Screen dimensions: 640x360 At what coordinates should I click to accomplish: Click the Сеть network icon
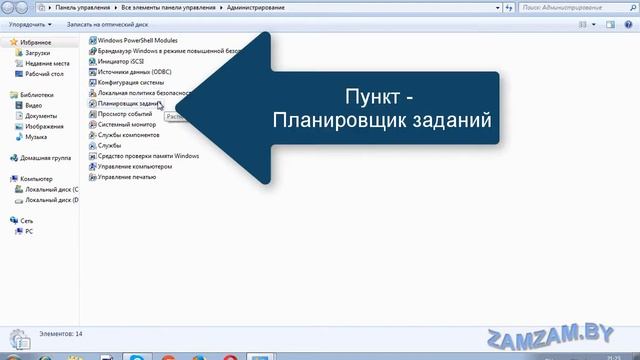pos(14,221)
